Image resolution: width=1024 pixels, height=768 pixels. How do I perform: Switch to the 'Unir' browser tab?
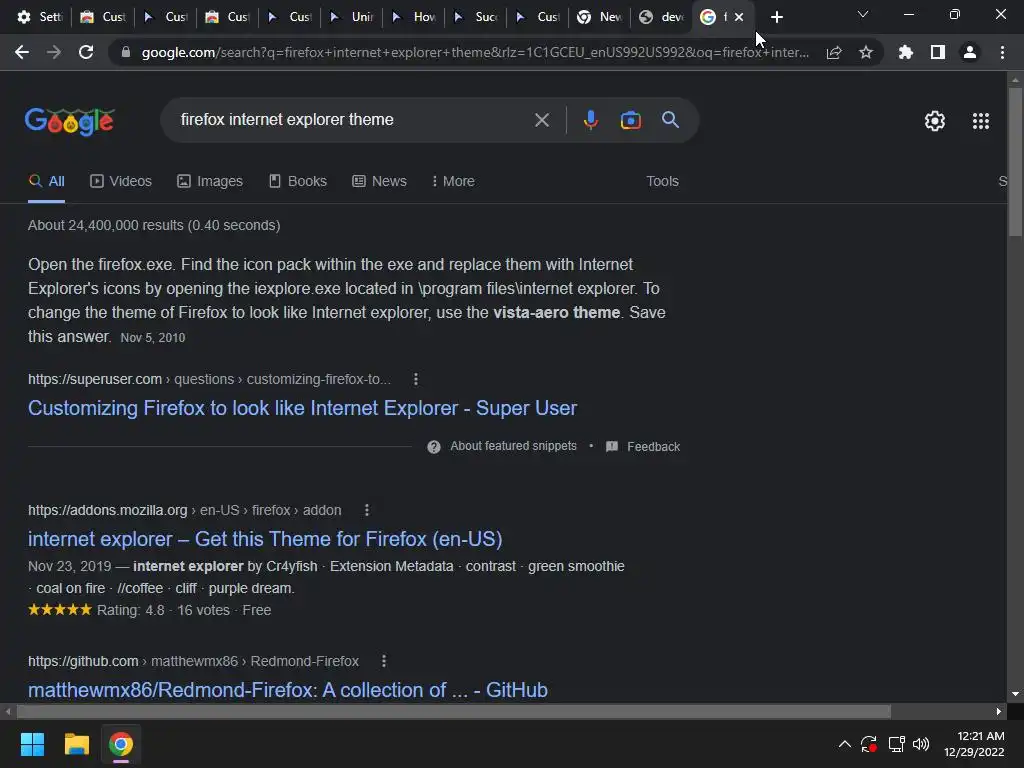[352, 17]
